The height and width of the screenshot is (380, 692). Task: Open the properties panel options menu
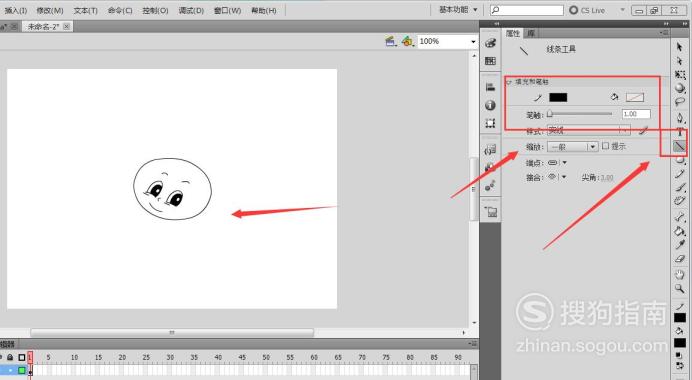[664, 33]
